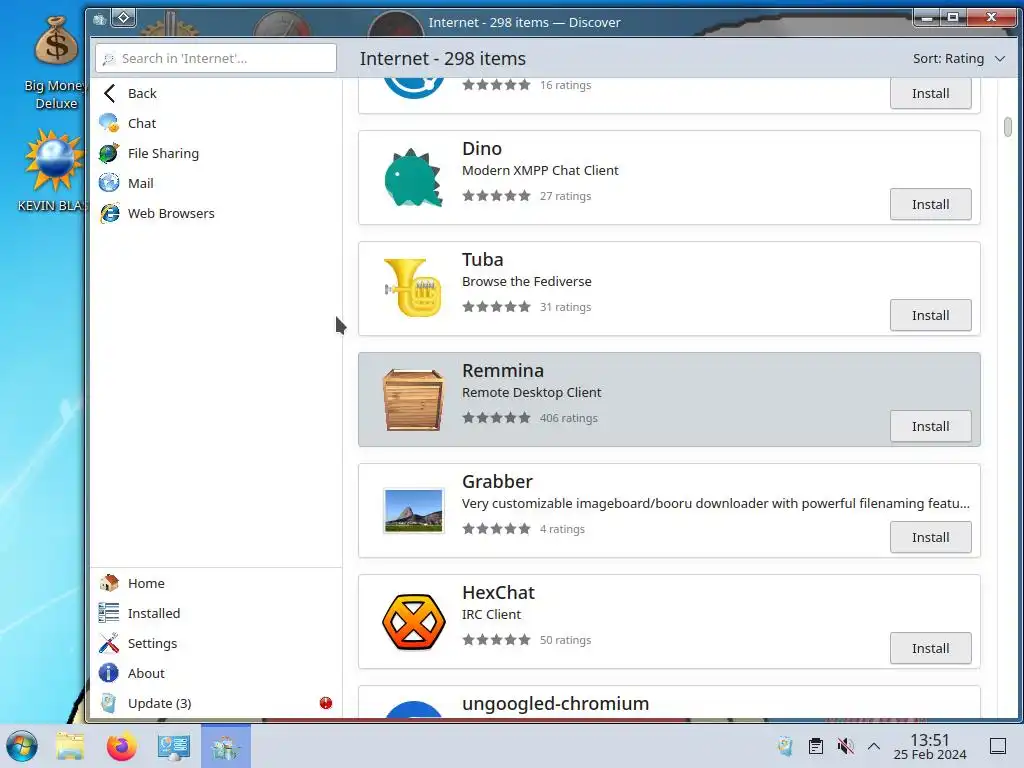Open clipboard tray icon
The image size is (1024, 768).
coord(816,746)
